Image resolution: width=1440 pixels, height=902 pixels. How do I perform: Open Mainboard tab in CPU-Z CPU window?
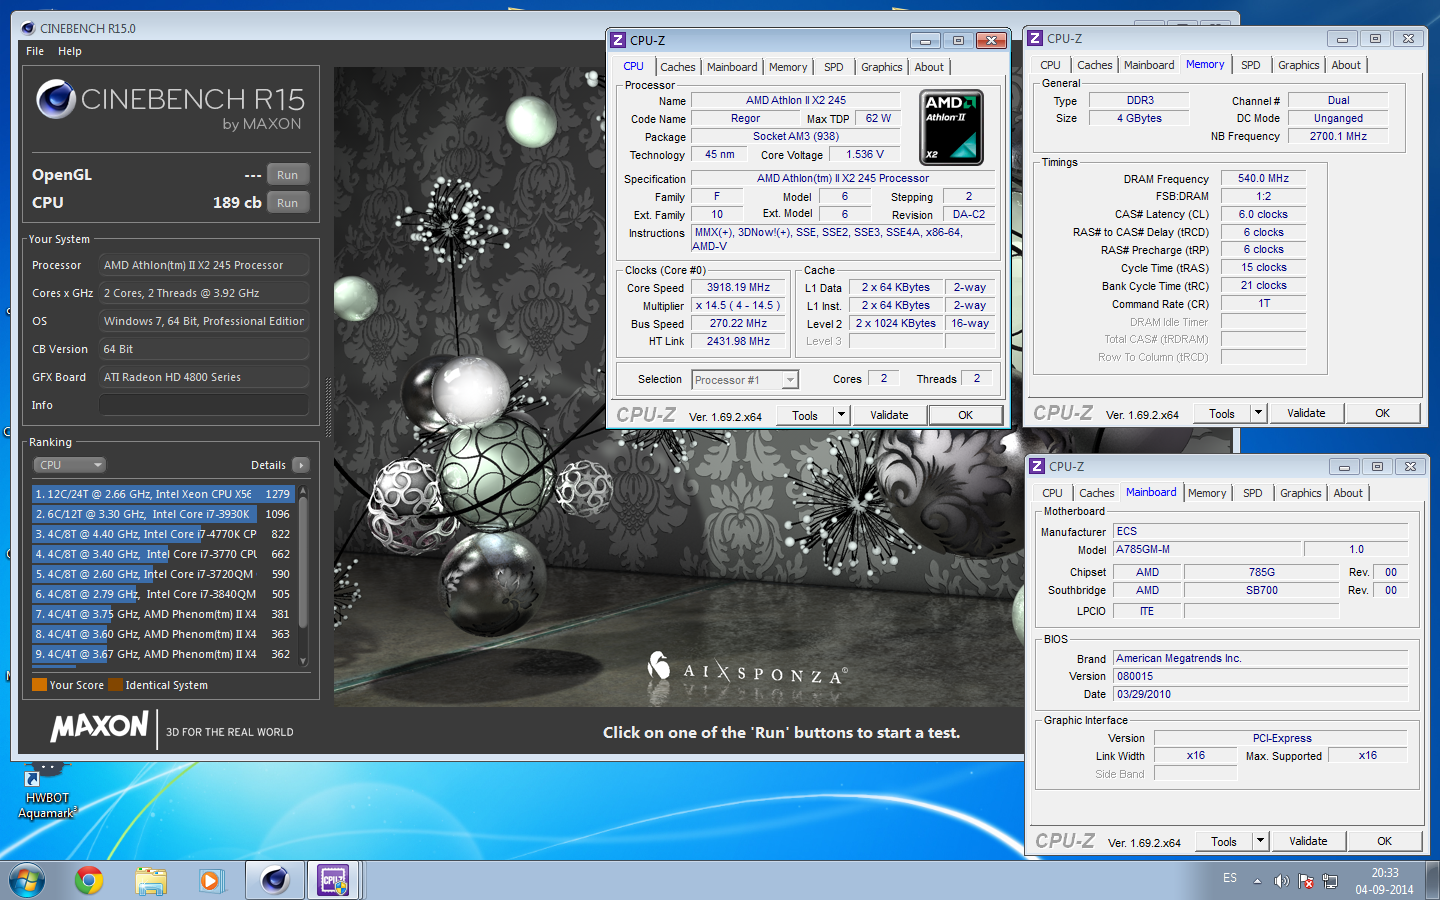pos(732,67)
